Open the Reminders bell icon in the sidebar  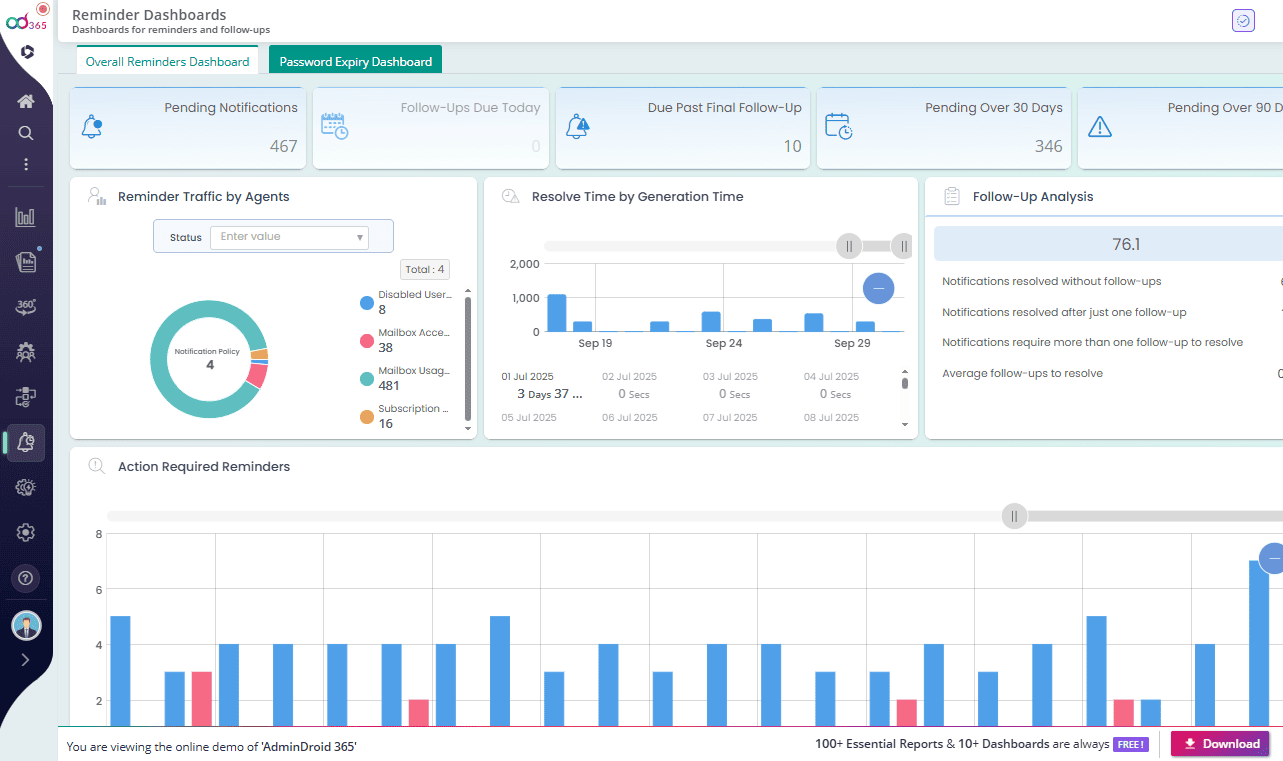[x=25, y=442]
